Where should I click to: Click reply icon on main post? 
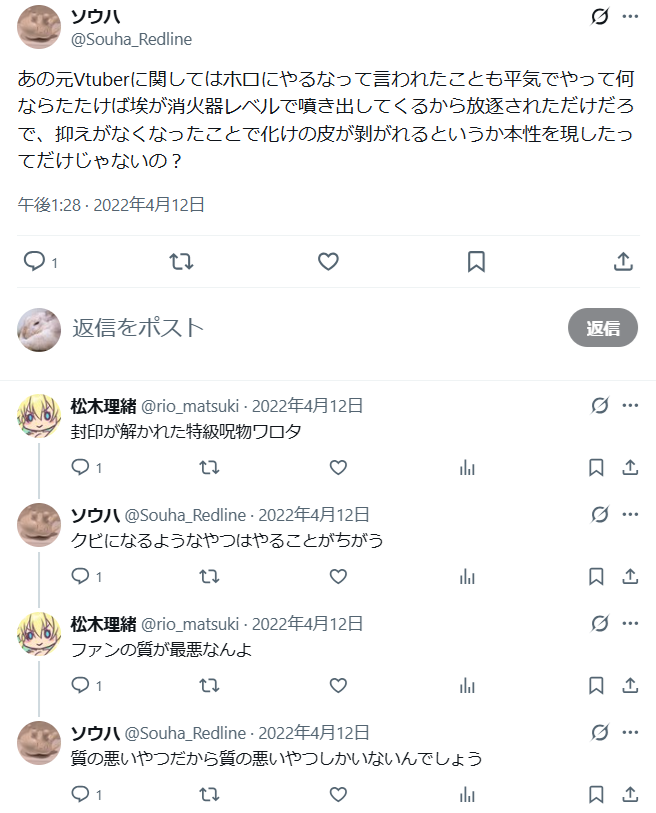(x=35, y=261)
